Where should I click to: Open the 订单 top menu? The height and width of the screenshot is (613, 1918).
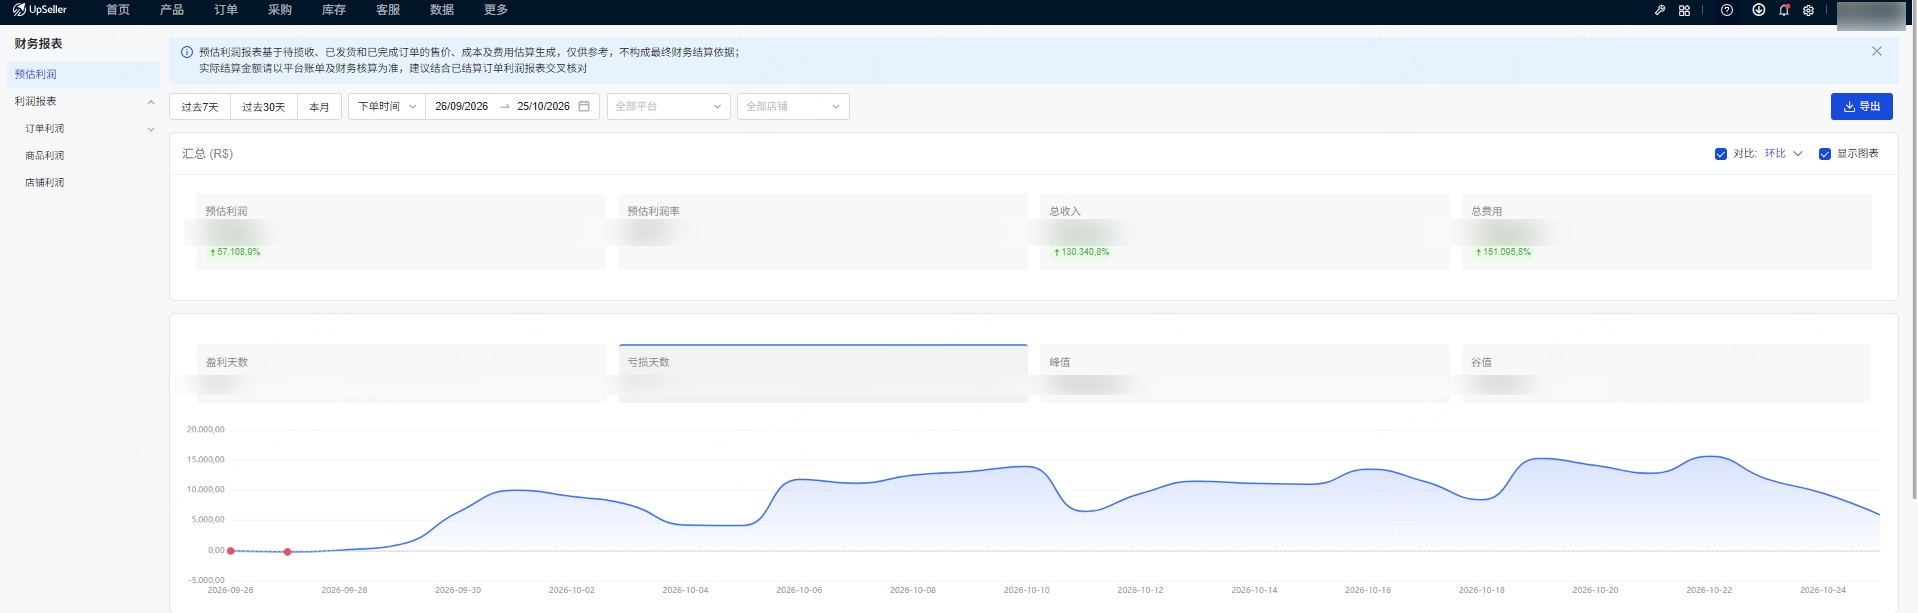(x=226, y=10)
